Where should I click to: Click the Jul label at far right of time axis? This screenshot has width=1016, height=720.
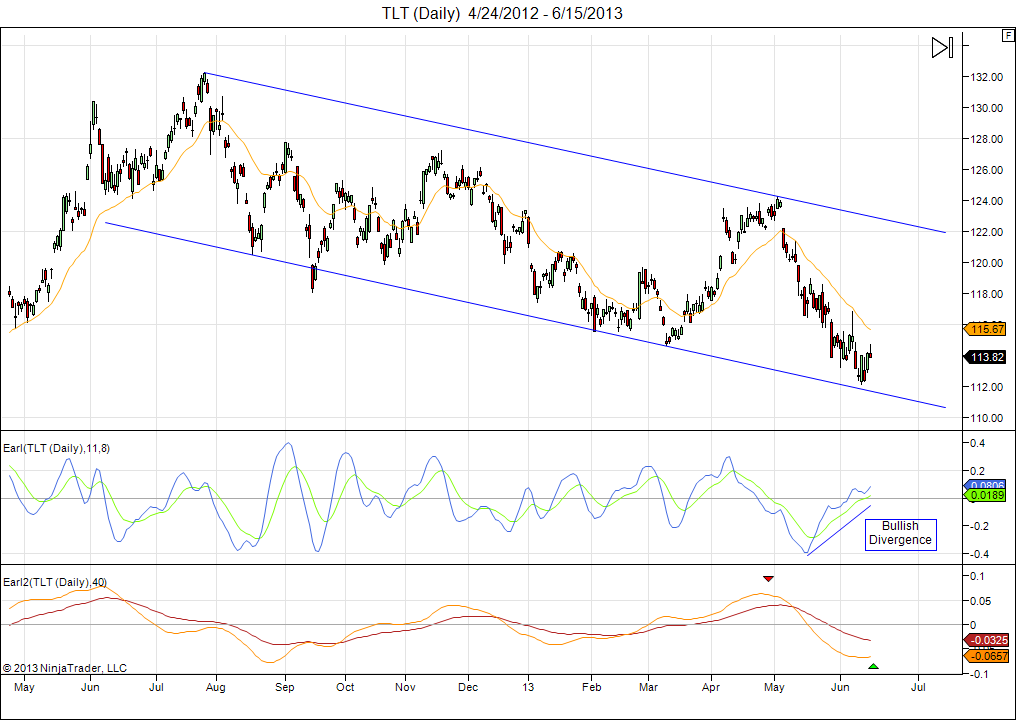click(x=917, y=688)
